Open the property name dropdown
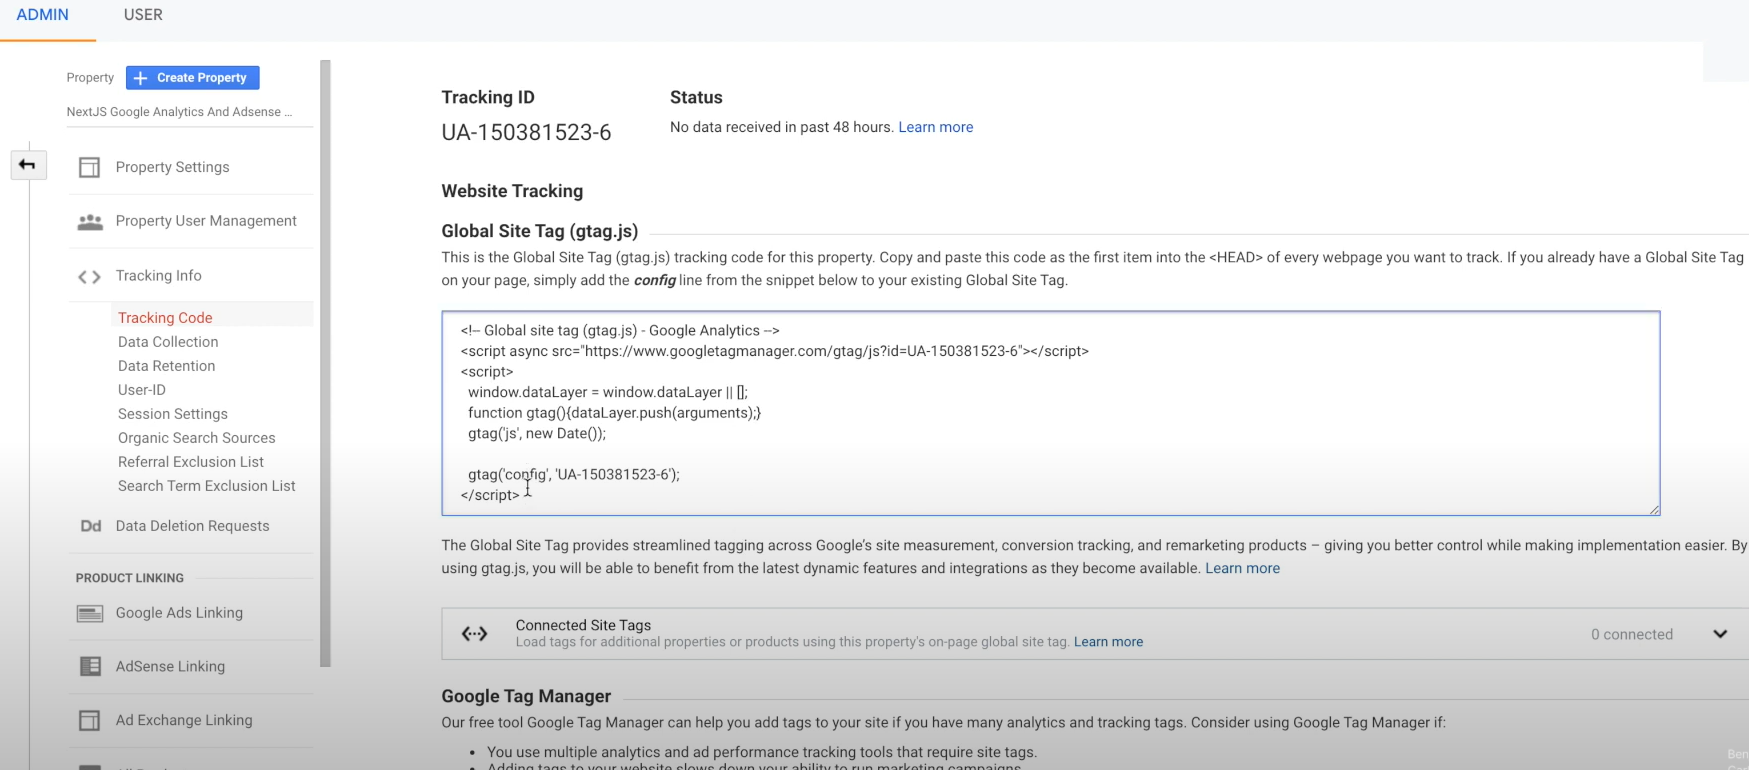Screen dimensions: 1749x770 180,112
